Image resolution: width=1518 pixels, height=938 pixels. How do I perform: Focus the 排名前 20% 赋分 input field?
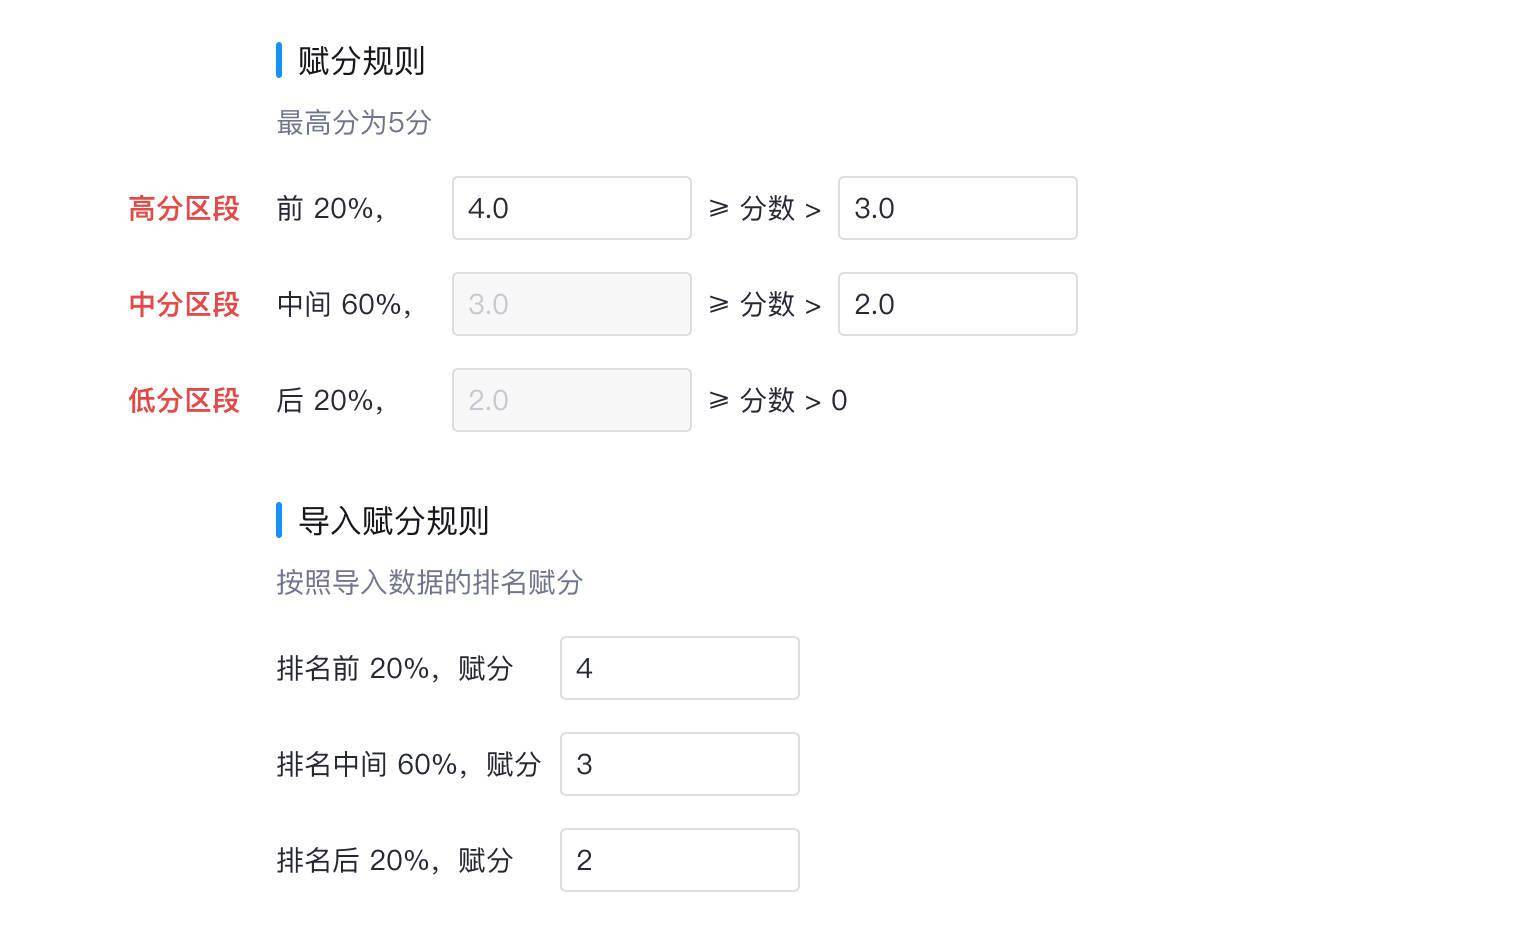679,668
